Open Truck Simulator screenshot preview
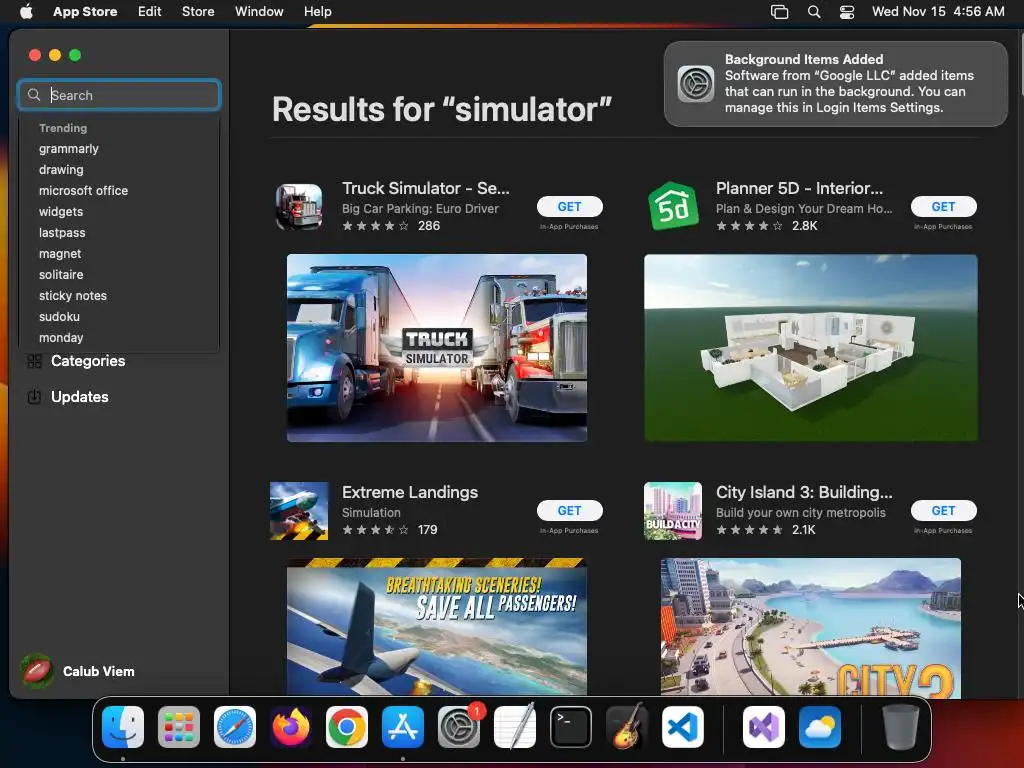Image resolution: width=1024 pixels, height=768 pixels. point(437,348)
